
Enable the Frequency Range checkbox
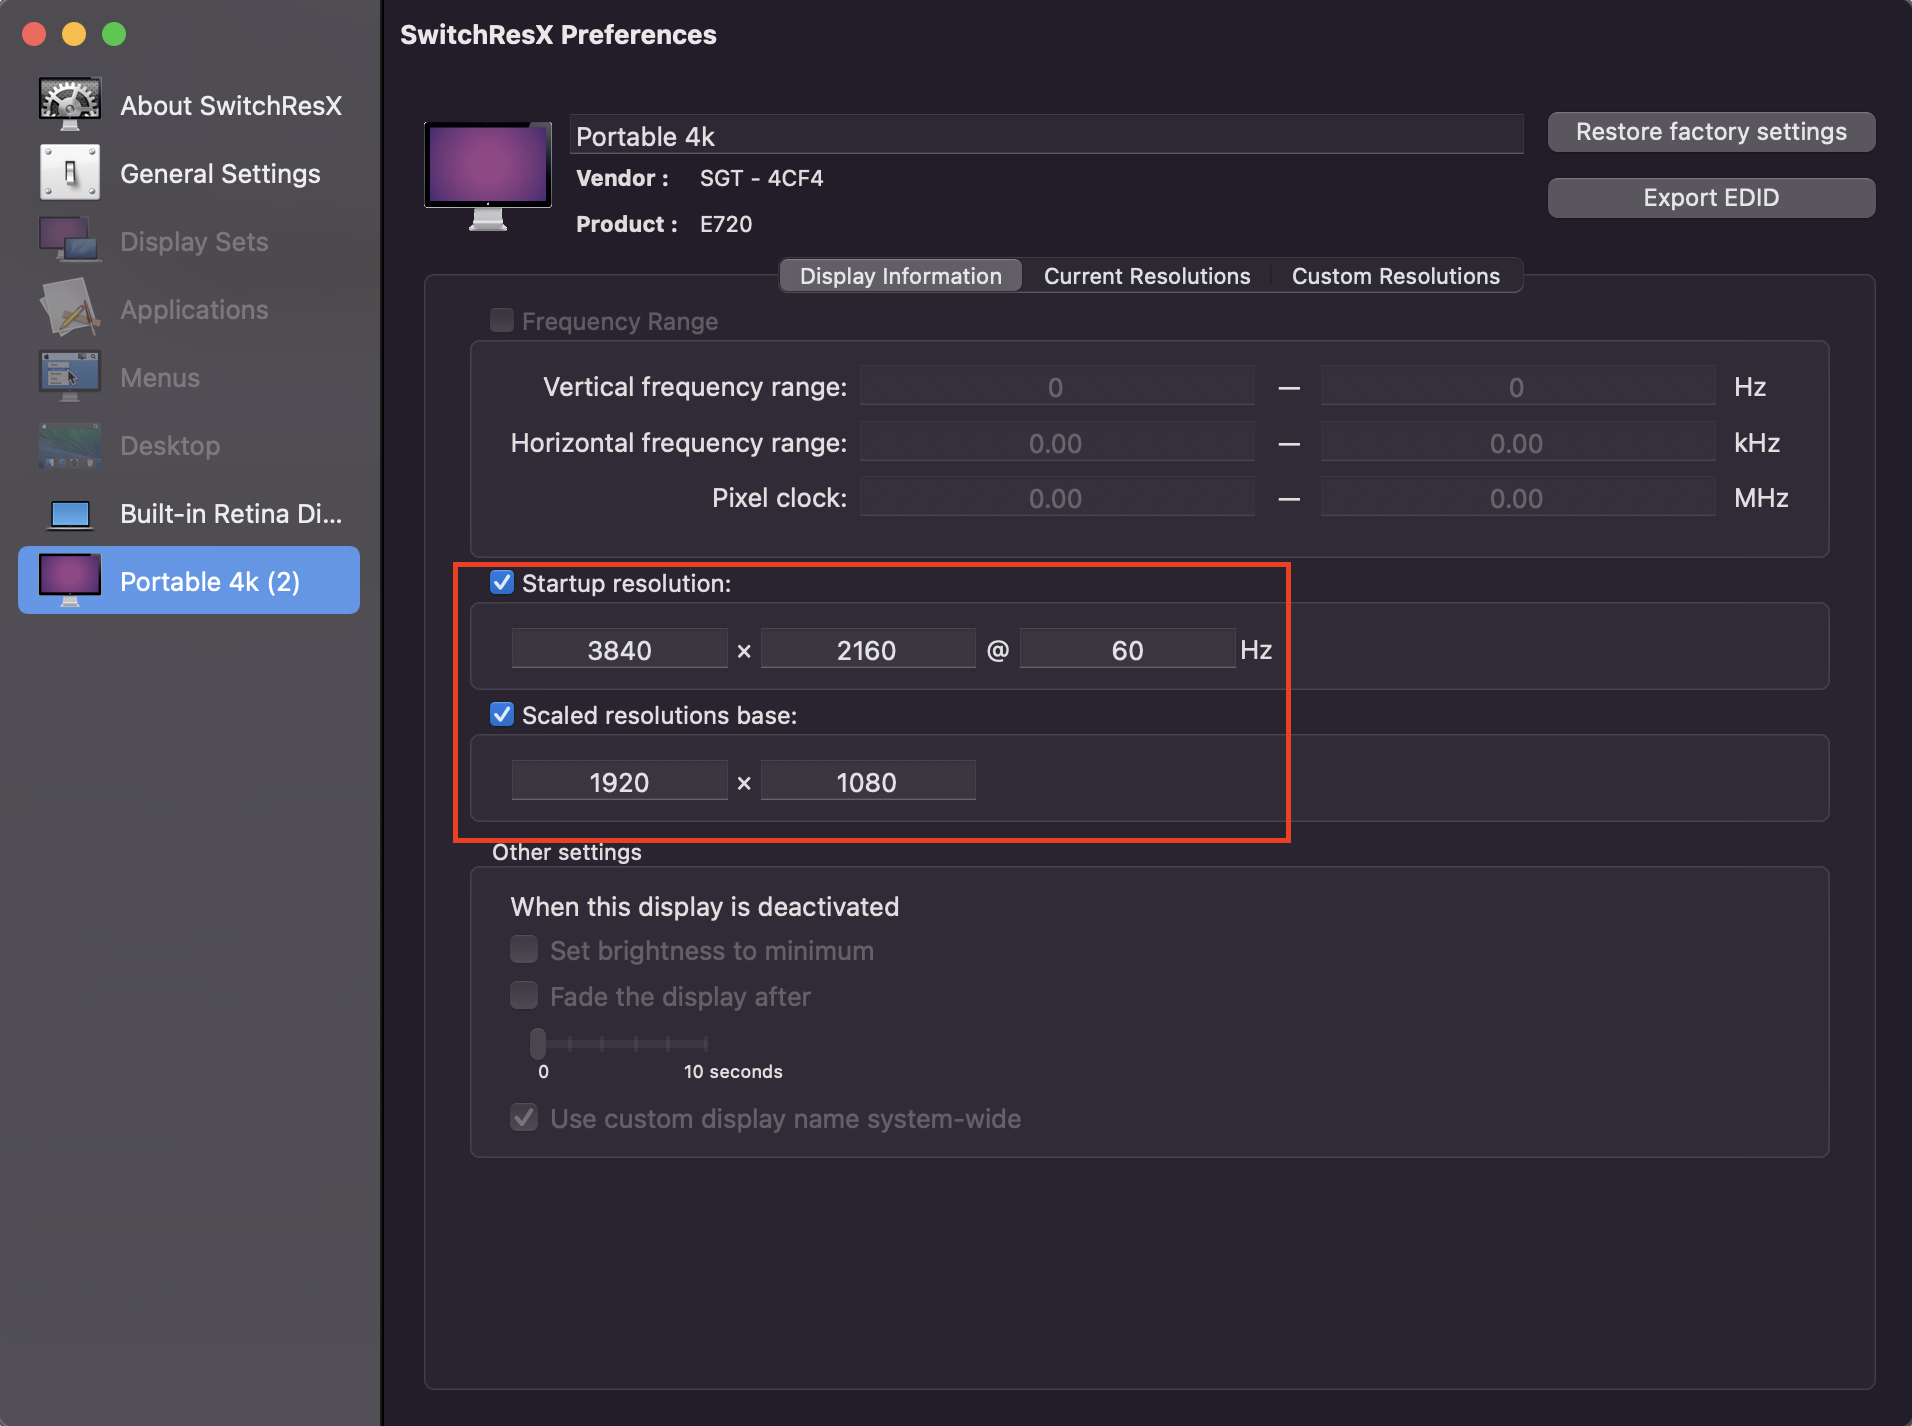click(502, 321)
